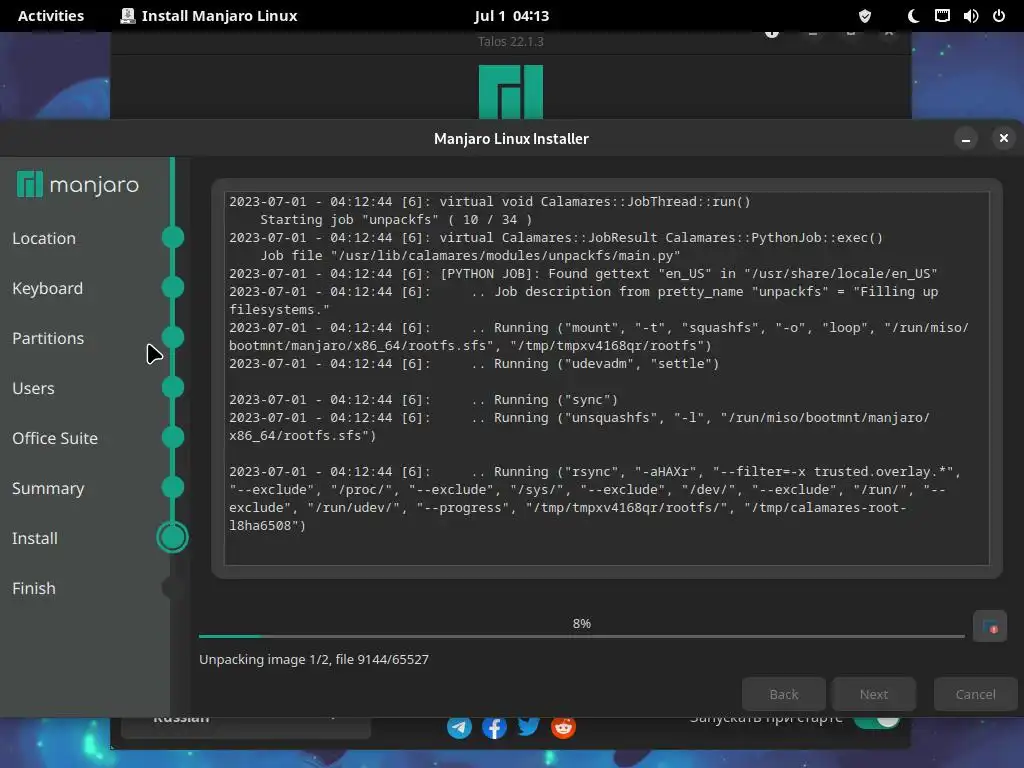Open the Russian language dropdown in Hello
The image size is (1024, 768).
(246, 727)
